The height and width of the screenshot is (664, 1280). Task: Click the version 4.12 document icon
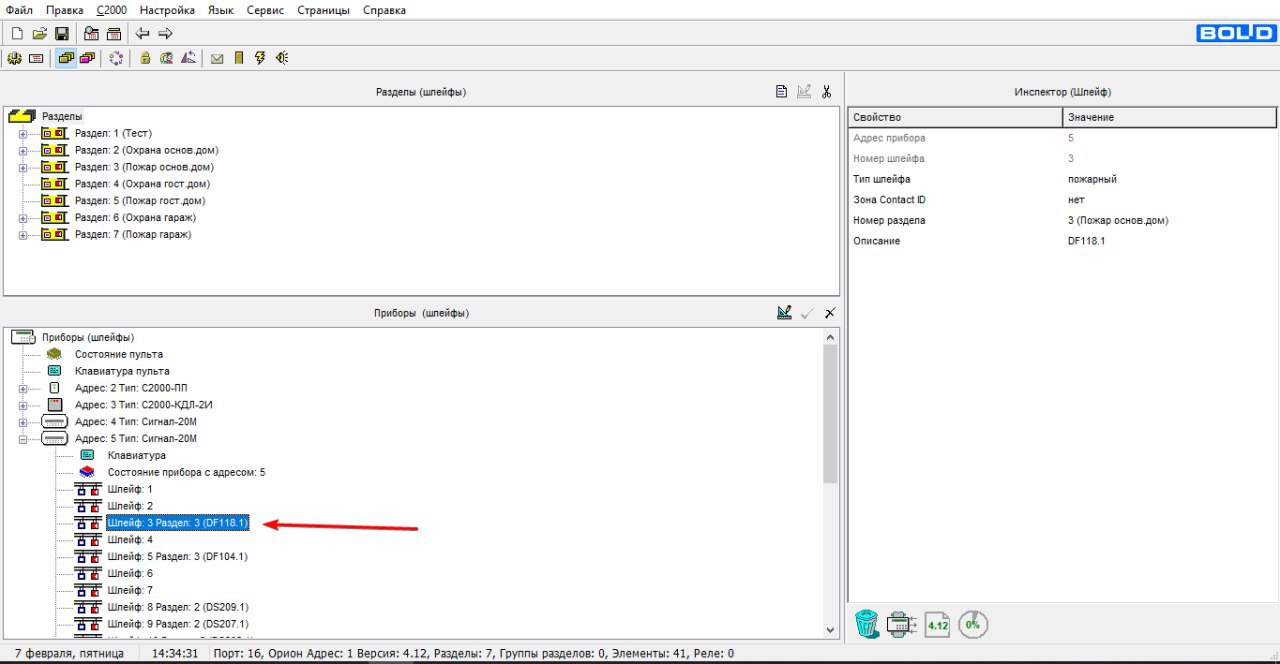click(x=937, y=625)
